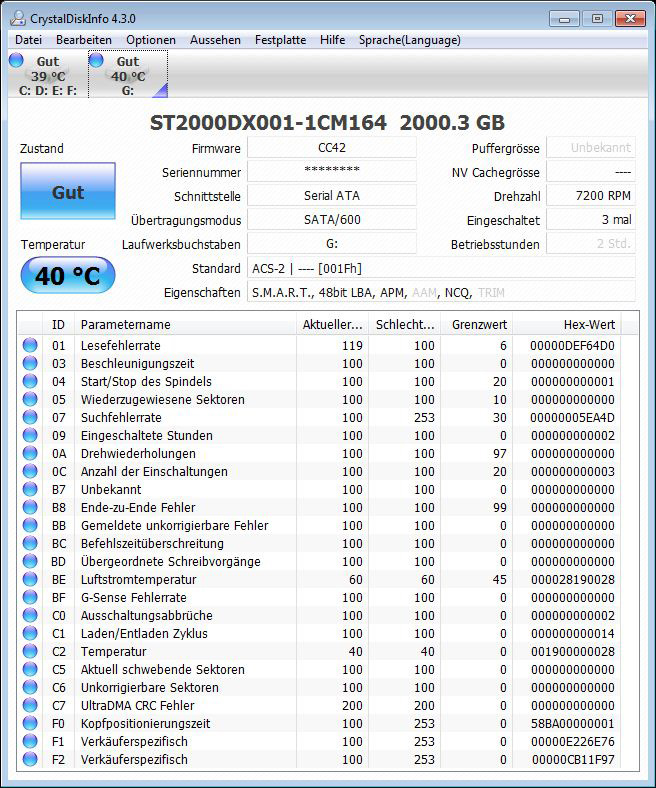Click the status orb for Start/Stop des Spindels
Screen dimensions: 656x788
(30, 381)
